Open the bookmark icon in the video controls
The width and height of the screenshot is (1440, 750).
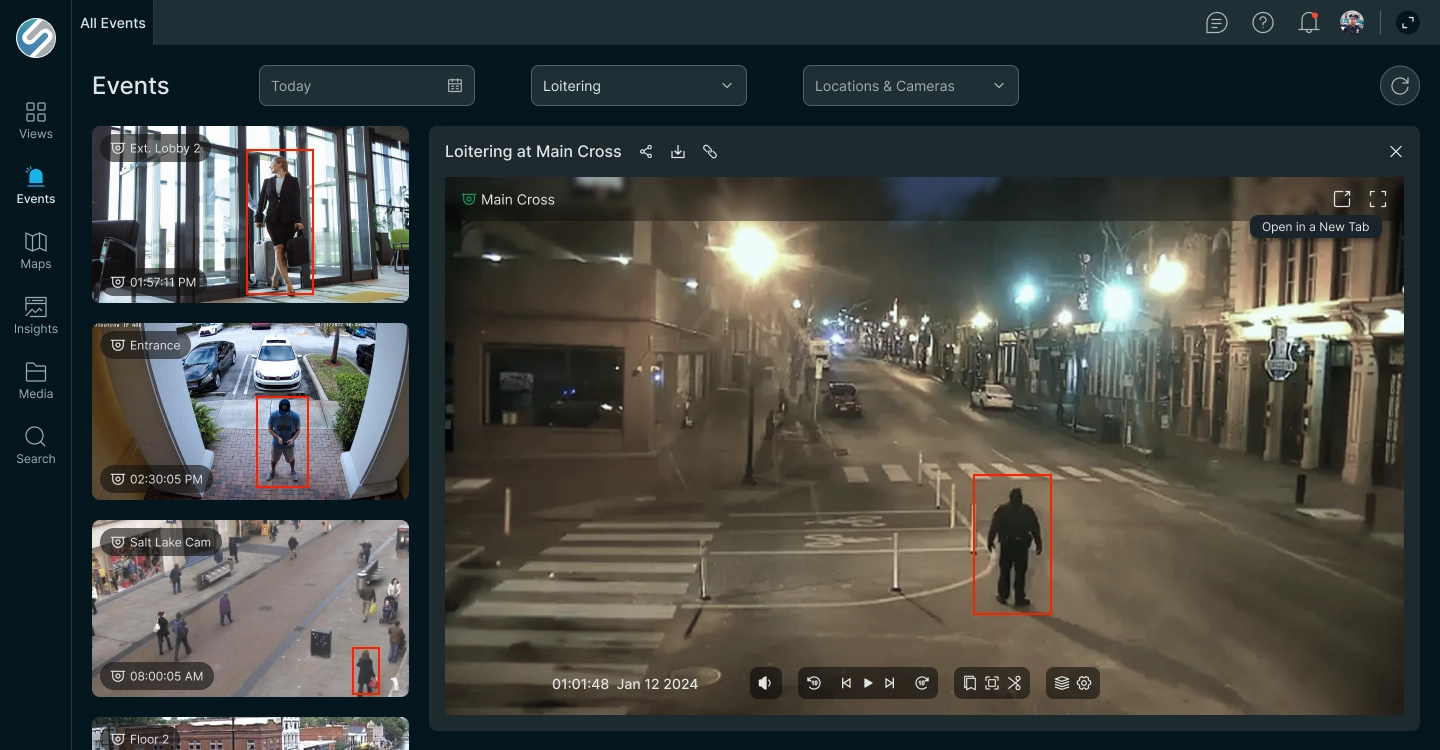tap(969, 683)
